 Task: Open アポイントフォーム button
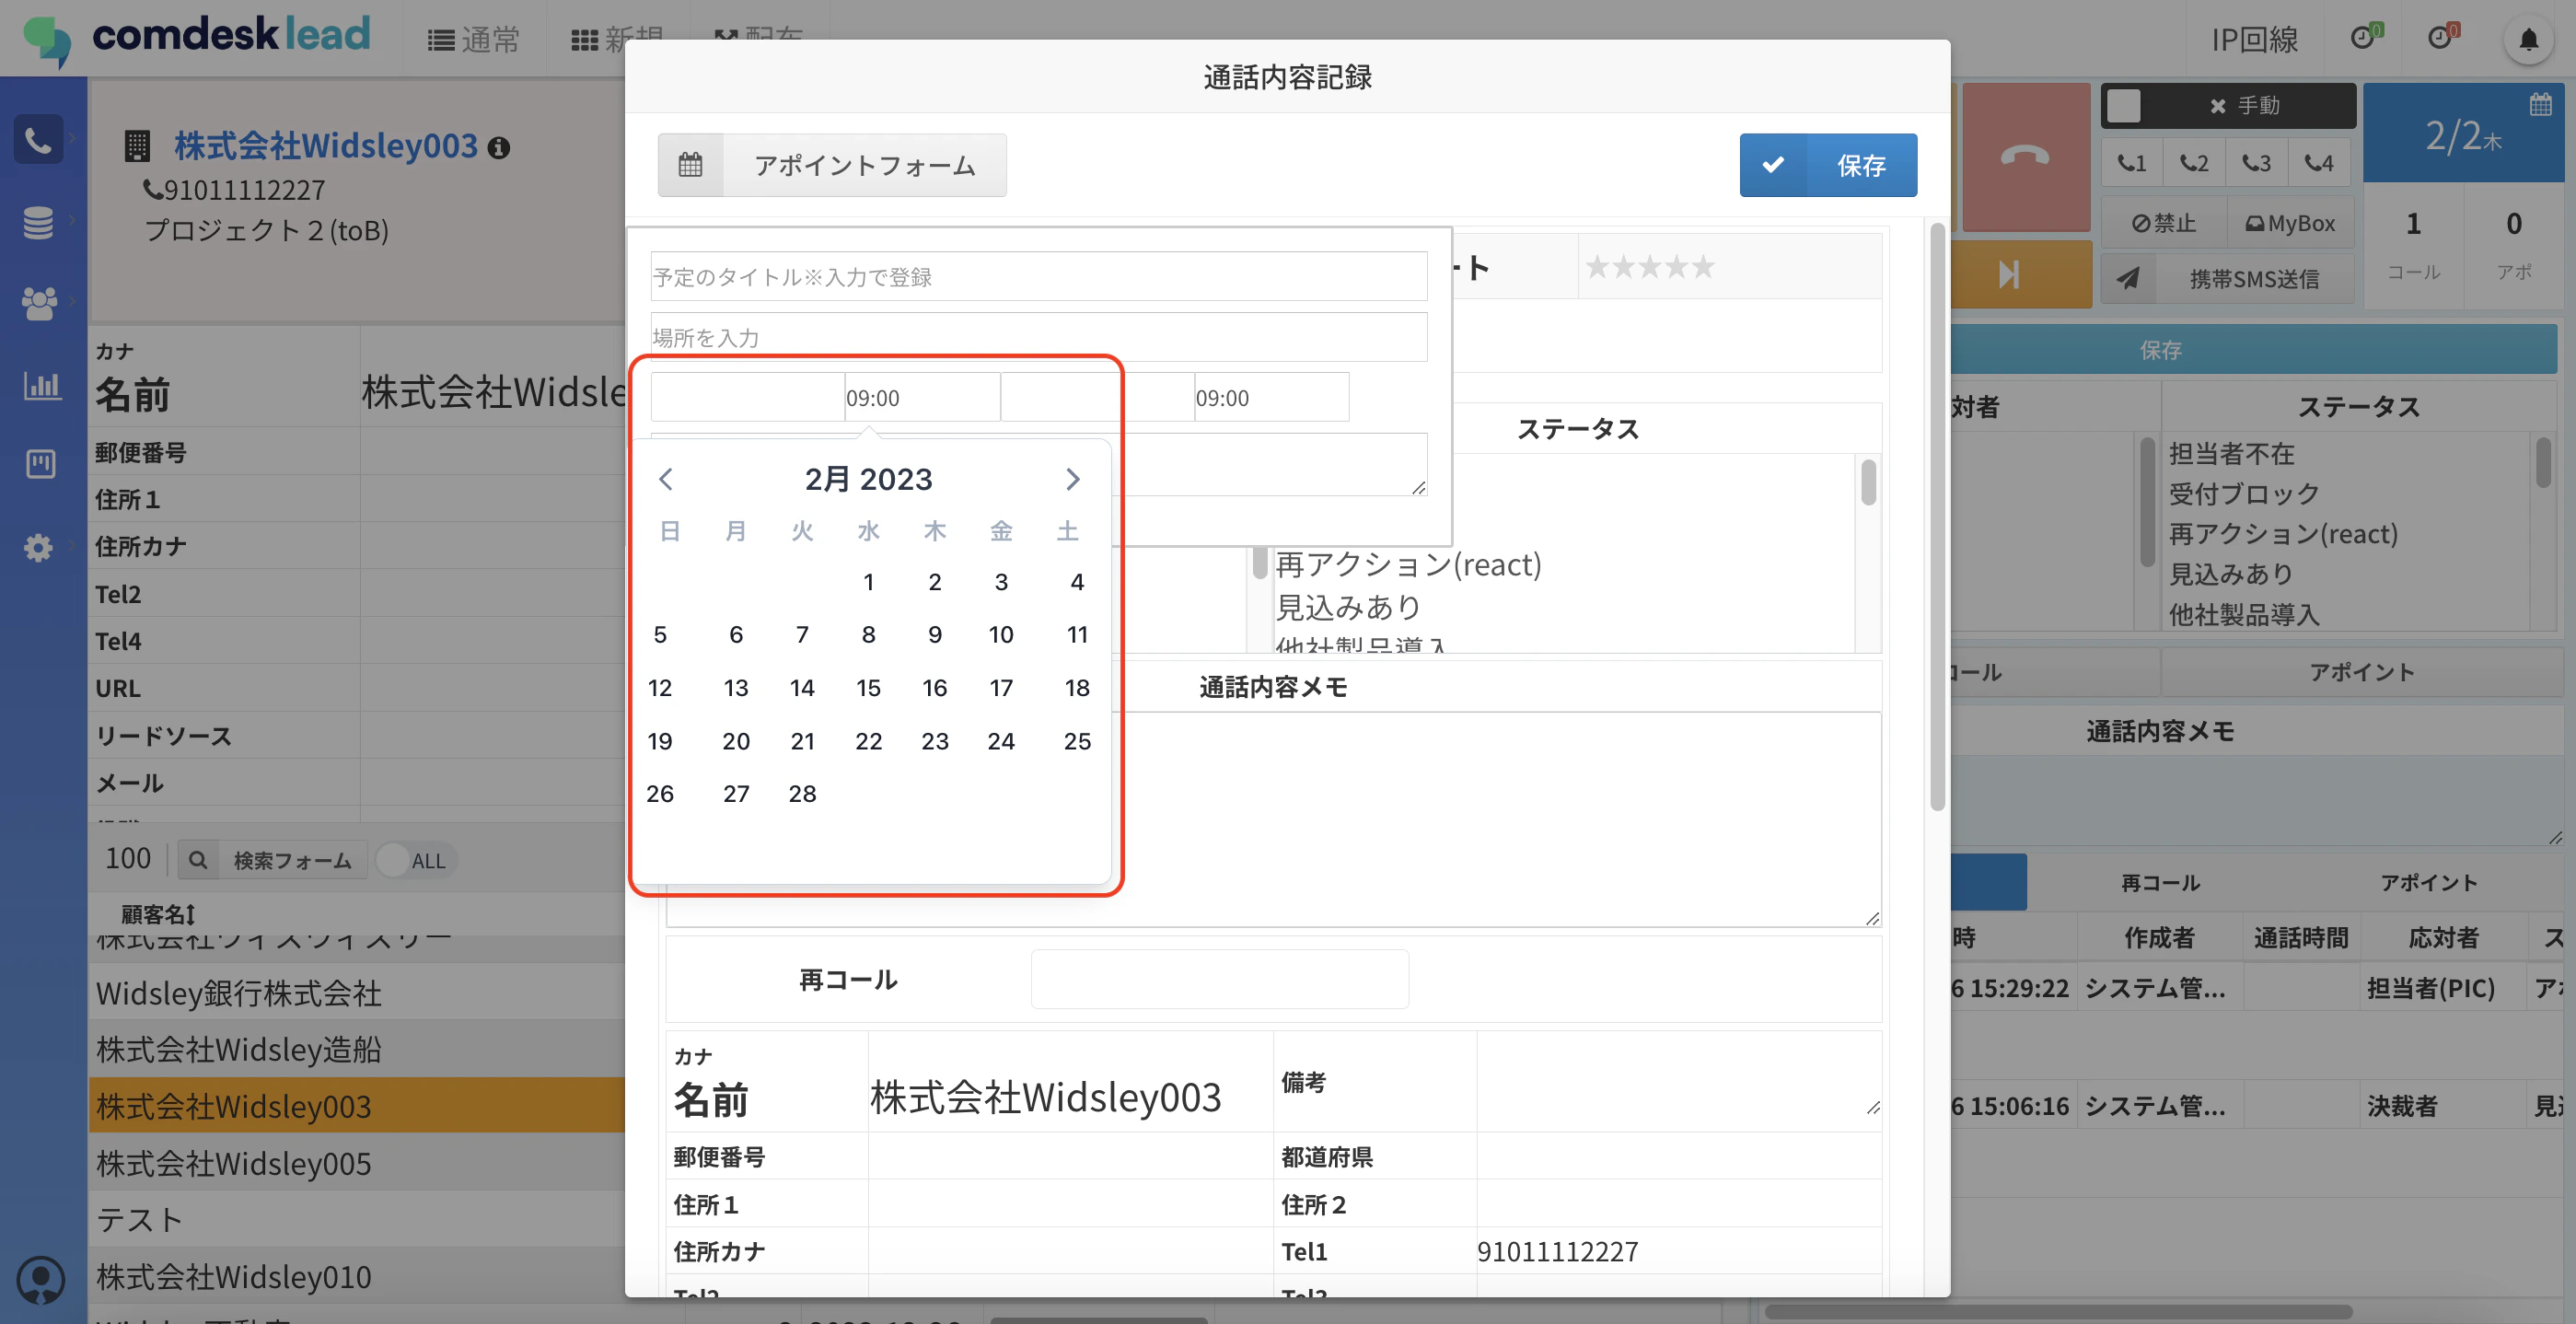[x=832, y=165]
